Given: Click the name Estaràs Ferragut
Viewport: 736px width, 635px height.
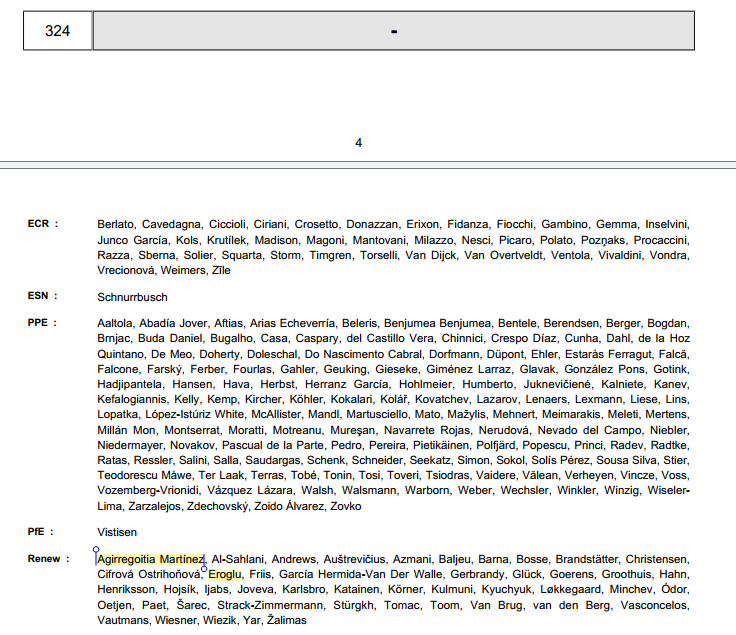Looking at the screenshot, I should (608, 354).
